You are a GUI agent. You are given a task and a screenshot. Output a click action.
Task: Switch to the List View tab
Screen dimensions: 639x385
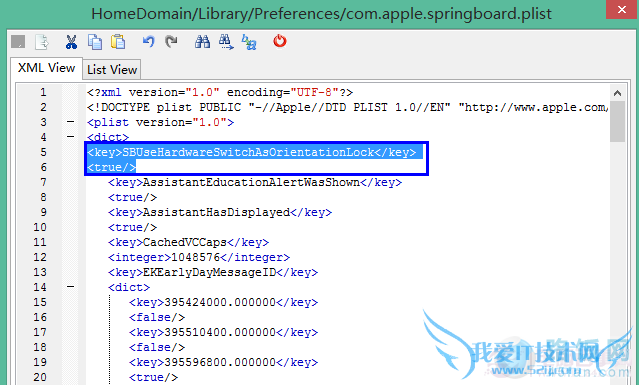(112, 70)
